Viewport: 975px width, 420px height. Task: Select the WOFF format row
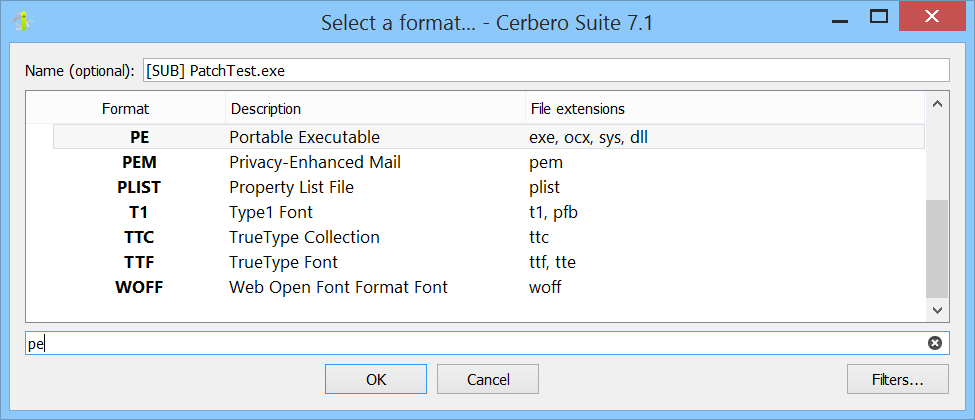[489, 287]
